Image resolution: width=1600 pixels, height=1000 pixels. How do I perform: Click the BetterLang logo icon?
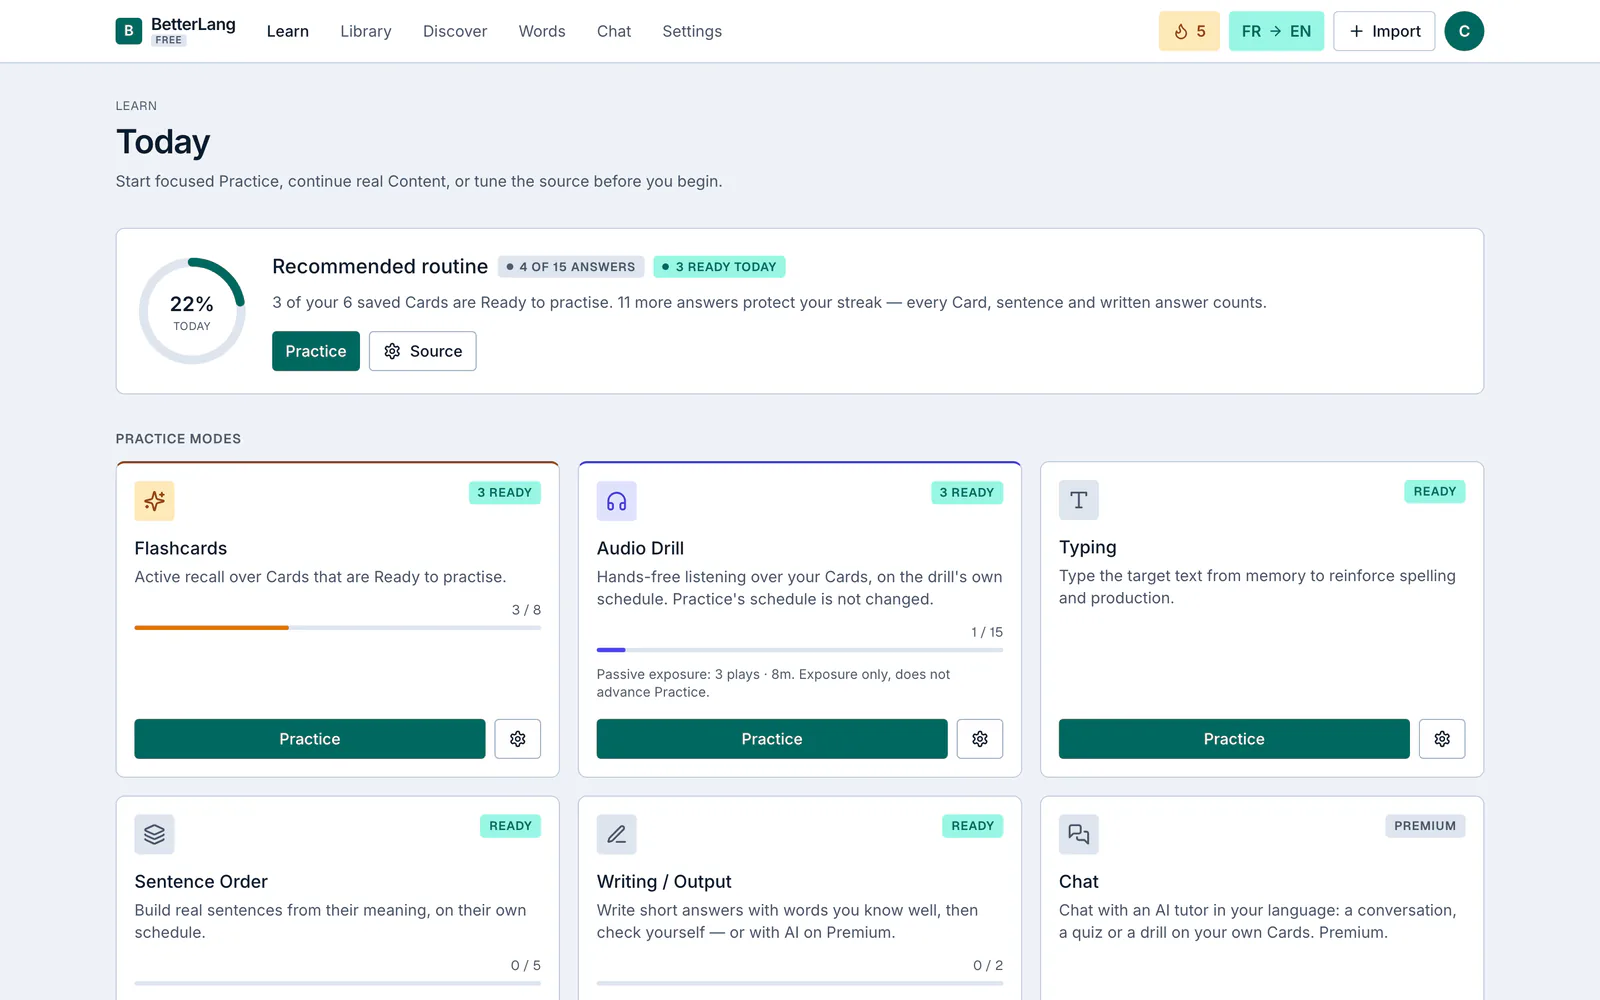click(x=128, y=31)
